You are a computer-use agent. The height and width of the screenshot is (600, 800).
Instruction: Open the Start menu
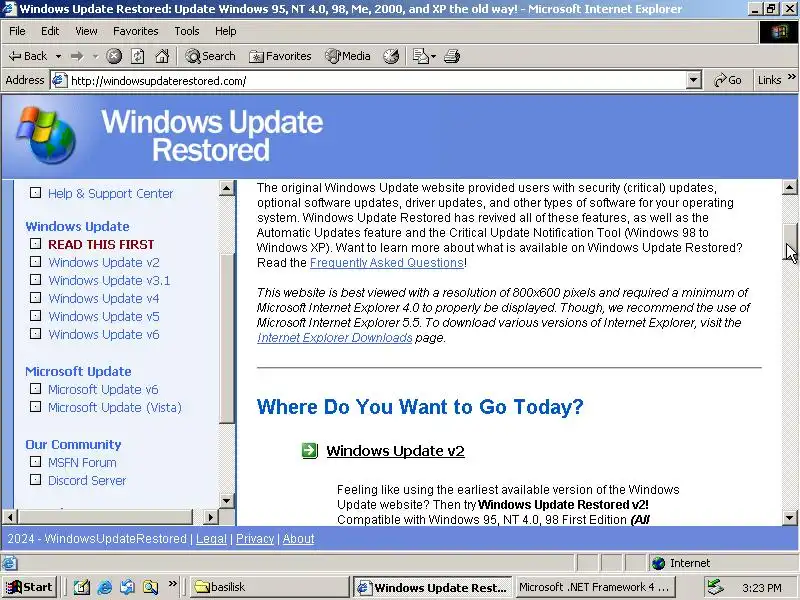coord(29,587)
